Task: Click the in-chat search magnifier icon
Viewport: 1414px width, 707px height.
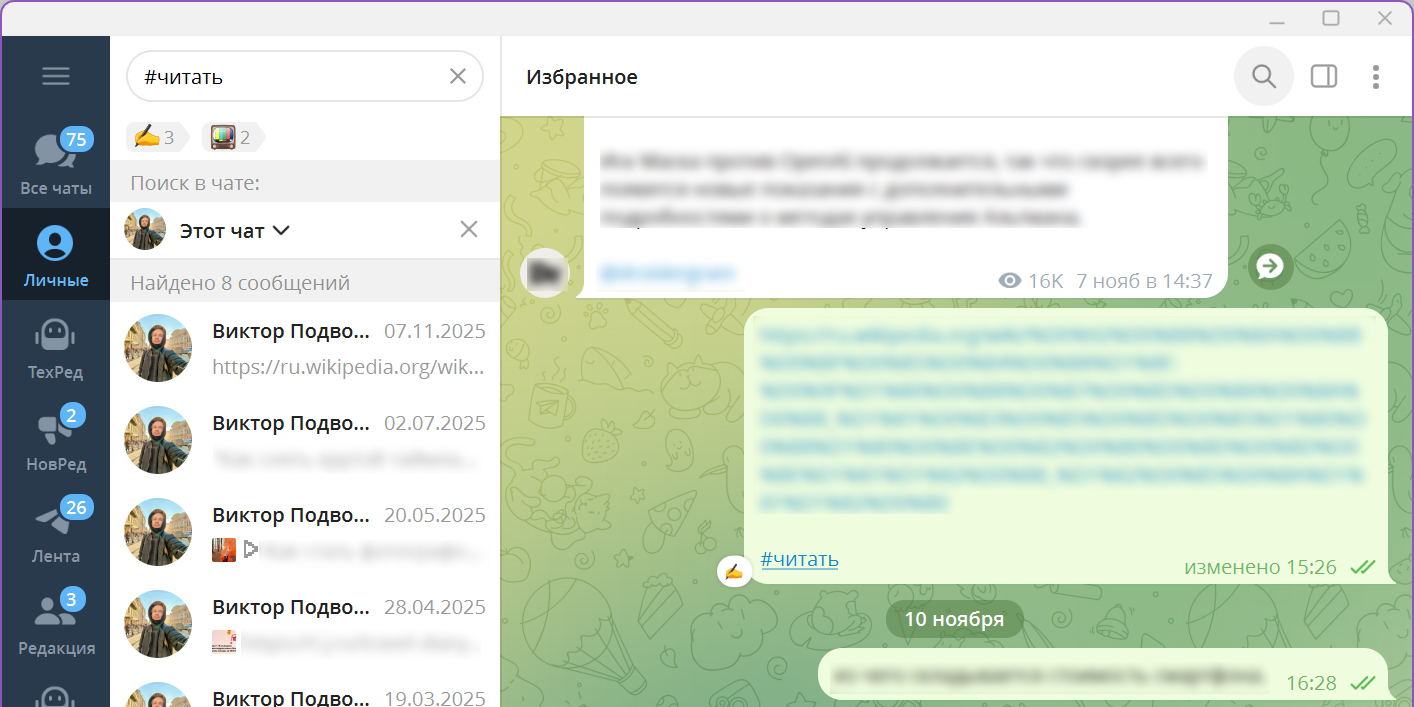Action: (1263, 75)
